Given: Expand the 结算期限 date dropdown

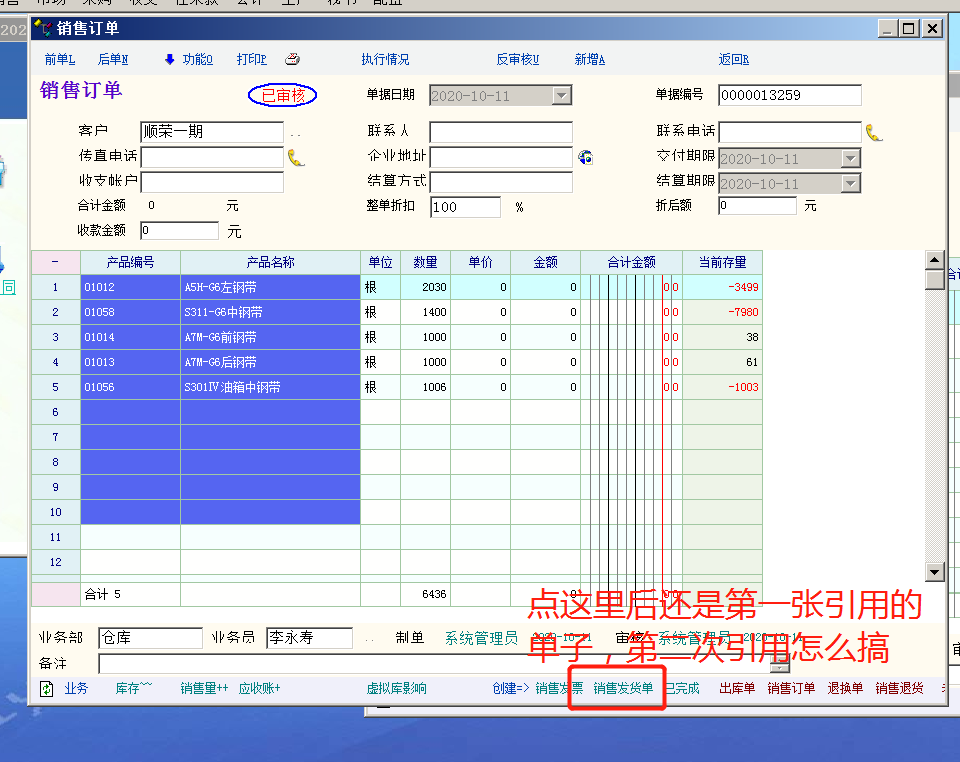Looking at the screenshot, I should (x=850, y=184).
